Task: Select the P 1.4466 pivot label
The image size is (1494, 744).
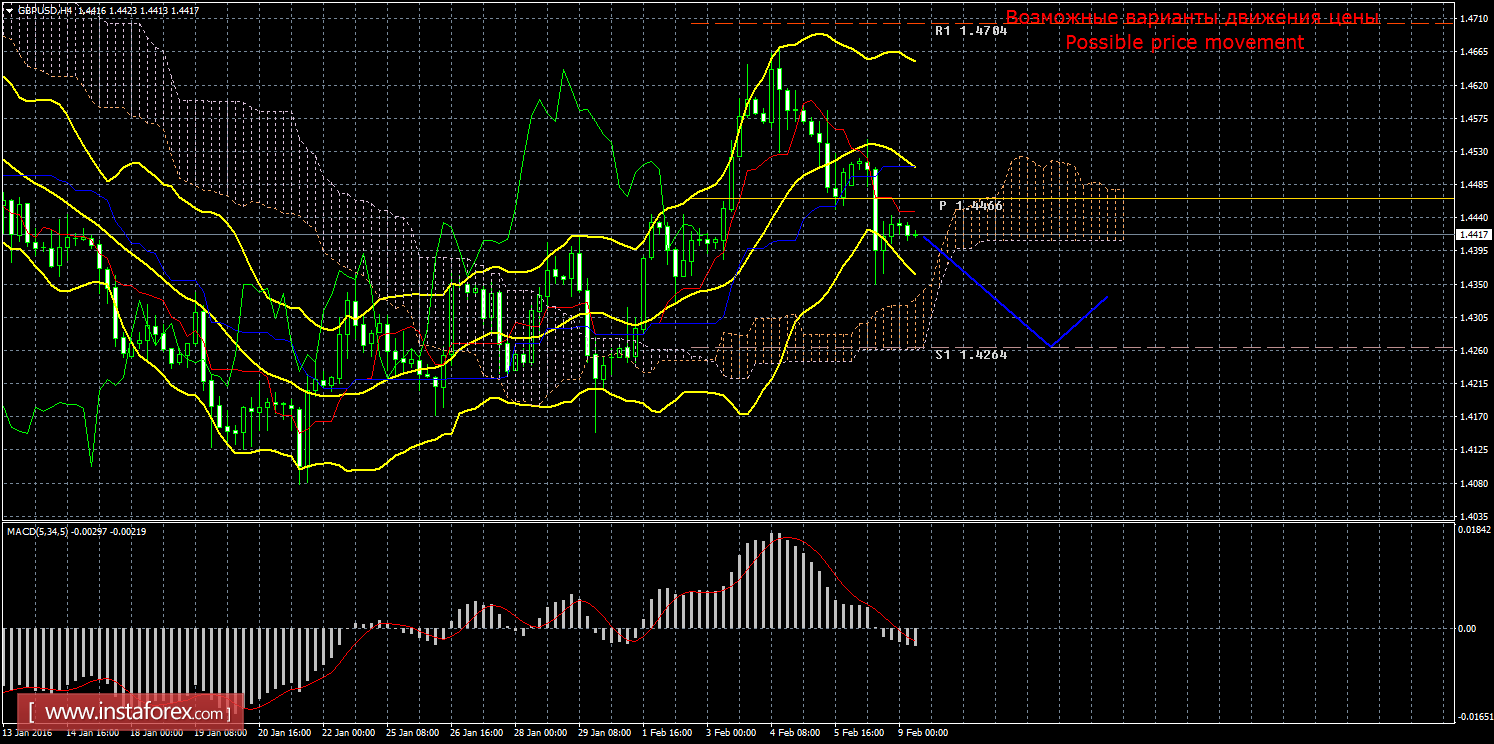Action: click(x=970, y=205)
